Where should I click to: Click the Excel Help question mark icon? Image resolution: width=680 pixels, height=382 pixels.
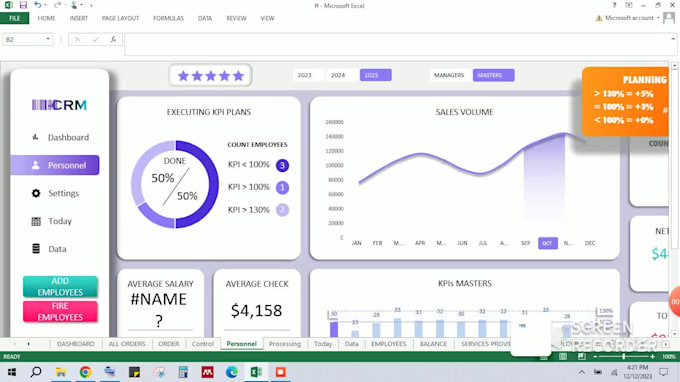tap(614, 5)
